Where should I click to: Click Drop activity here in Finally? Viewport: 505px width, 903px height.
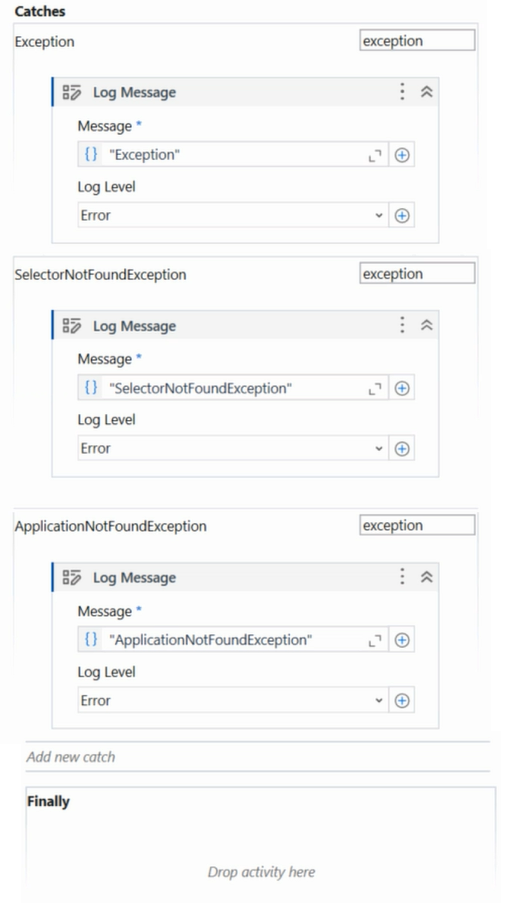point(261,872)
